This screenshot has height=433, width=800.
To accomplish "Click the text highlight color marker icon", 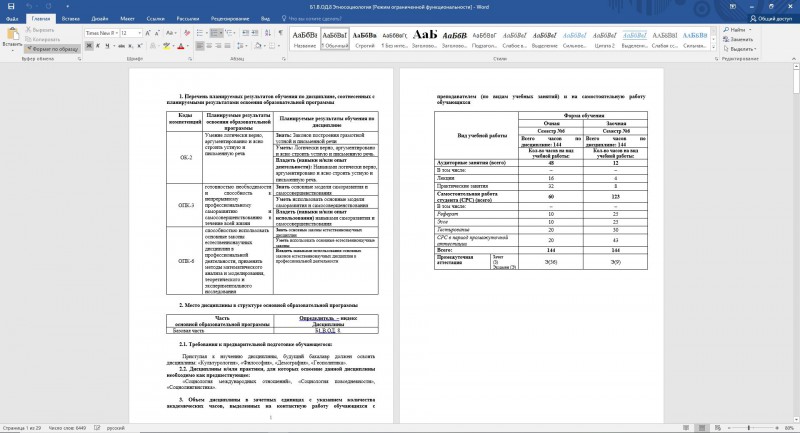I will coord(166,46).
